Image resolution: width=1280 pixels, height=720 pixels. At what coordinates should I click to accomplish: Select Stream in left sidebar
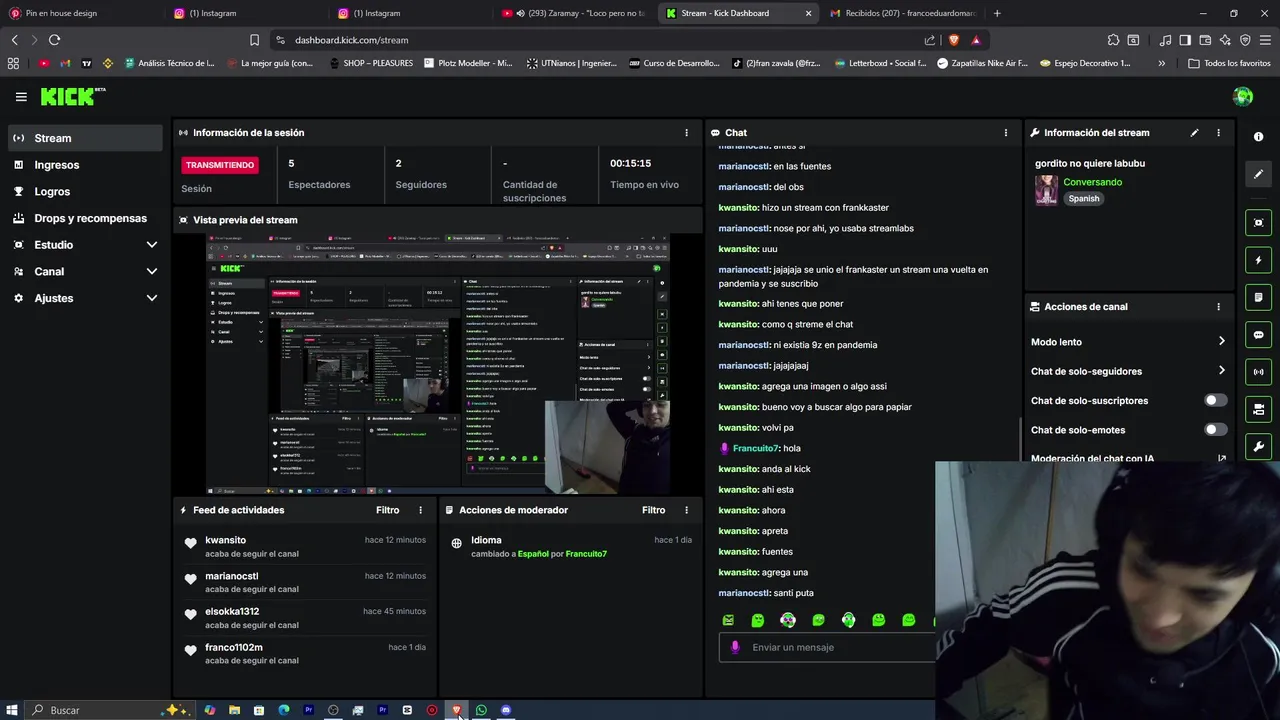(x=85, y=138)
